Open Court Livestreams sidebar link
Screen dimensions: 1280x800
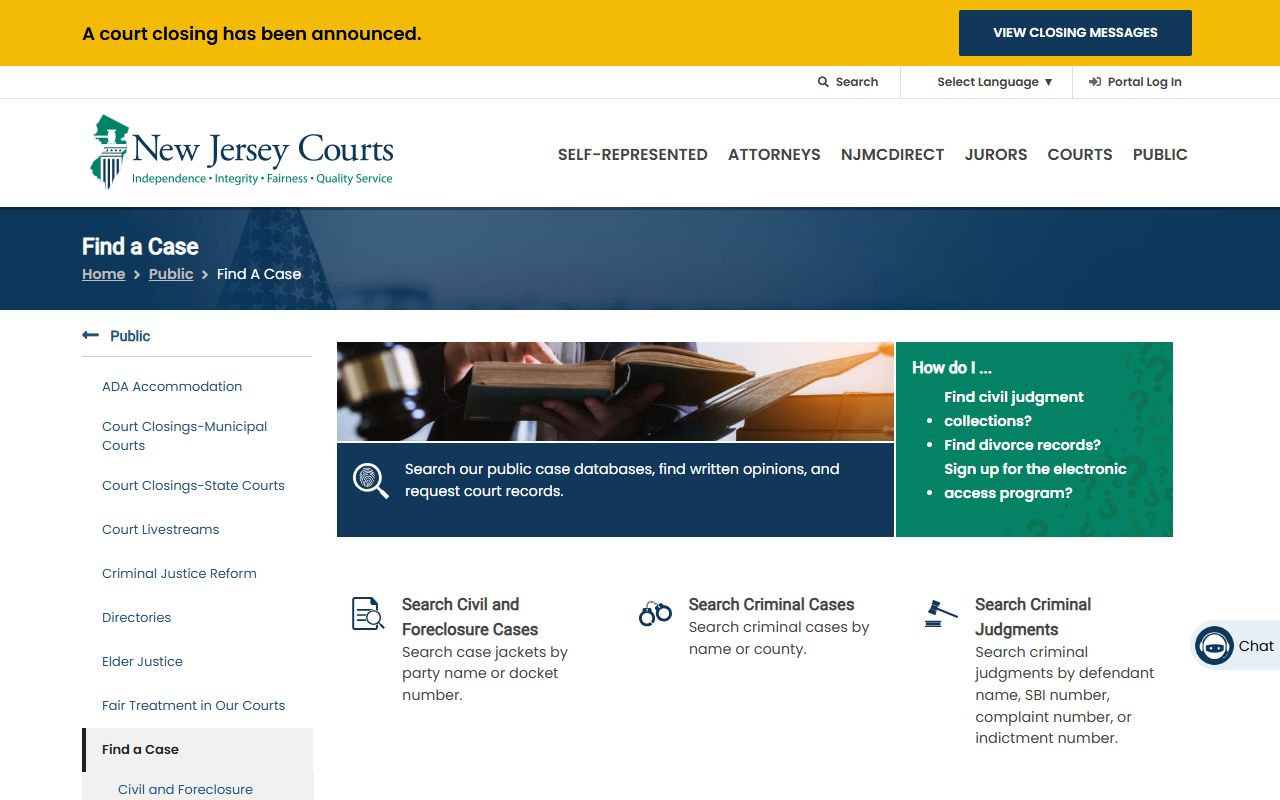point(160,529)
